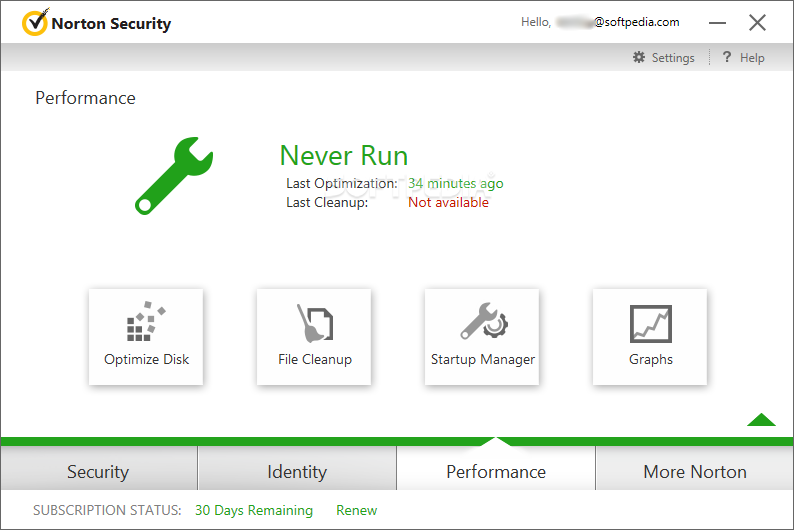Launch the File Cleanup tool

[314, 337]
